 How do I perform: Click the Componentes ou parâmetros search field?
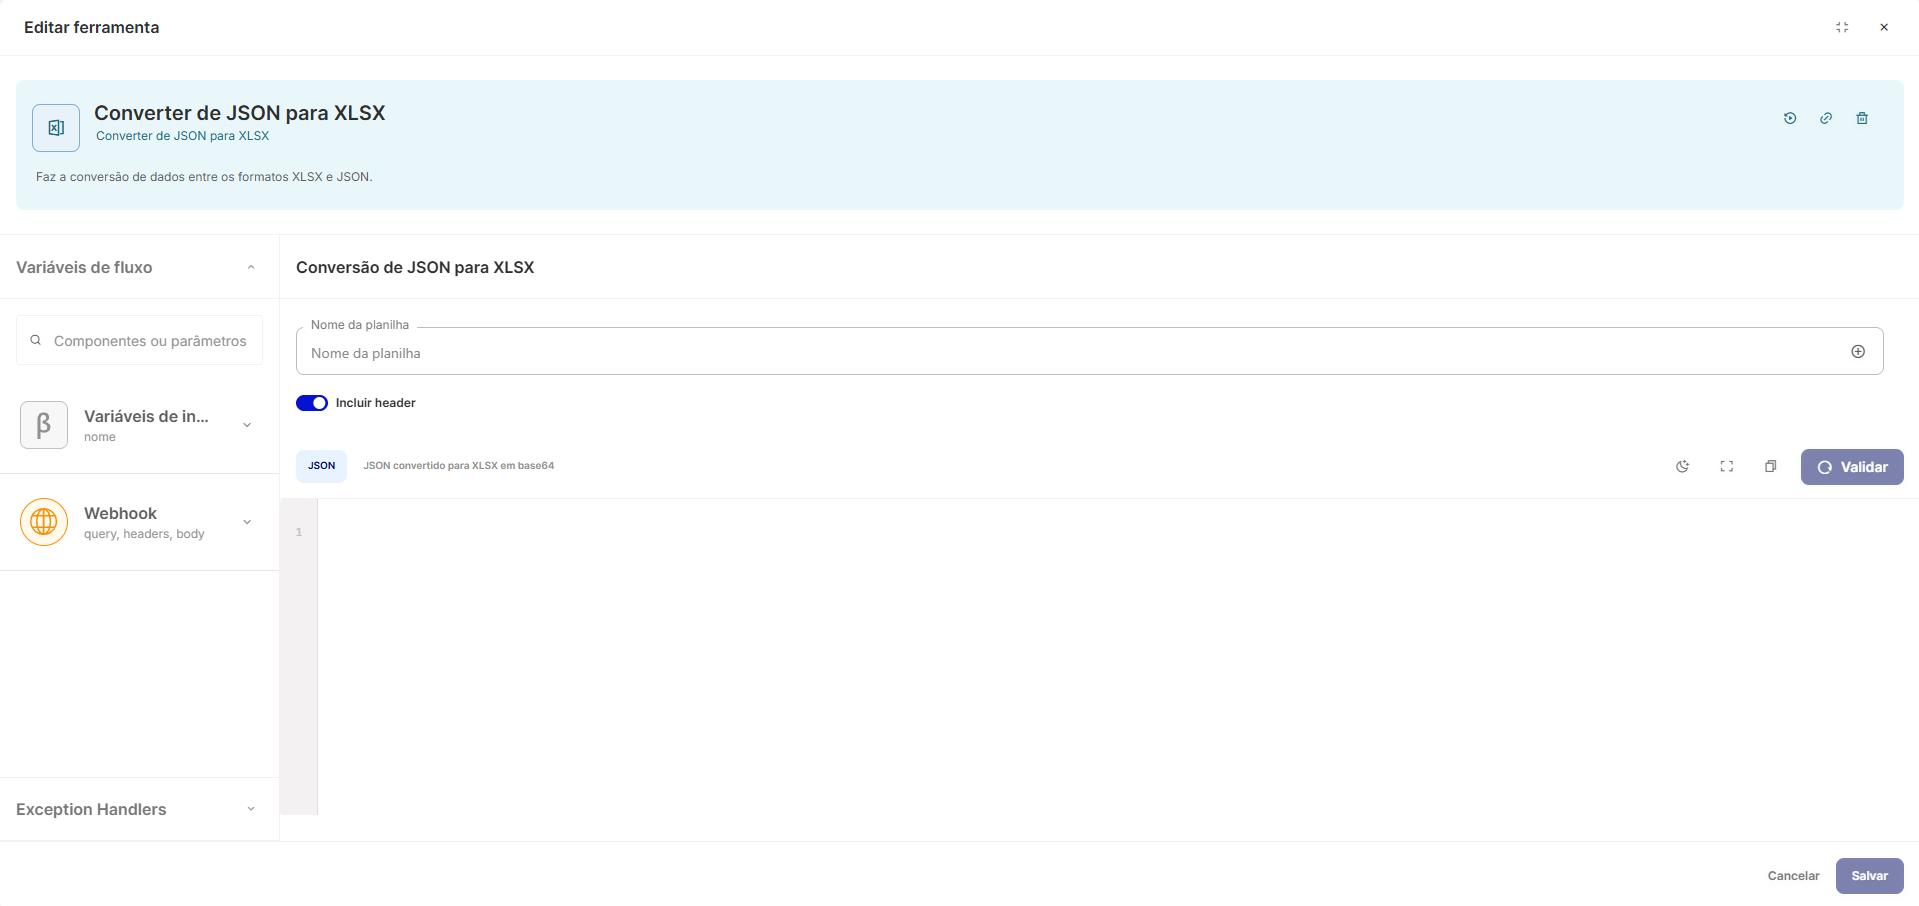(x=150, y=341)
